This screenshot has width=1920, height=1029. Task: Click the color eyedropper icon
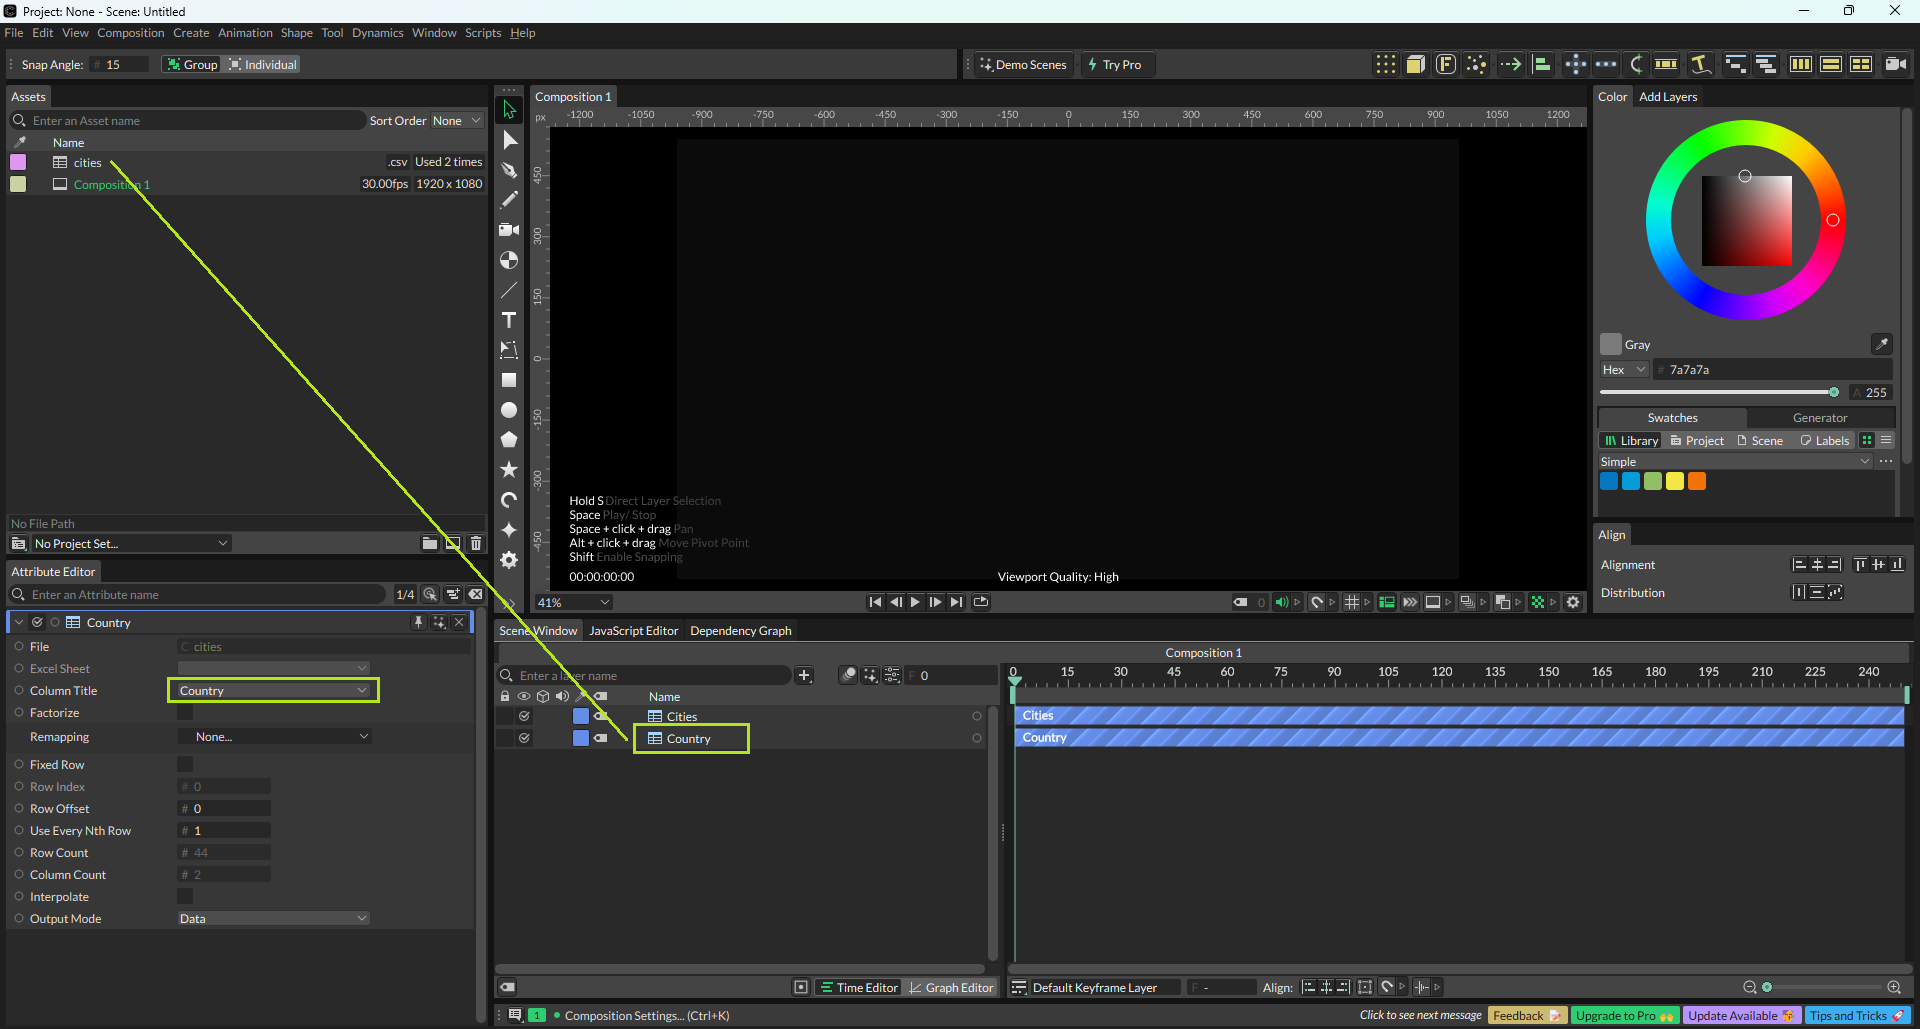click(x=1881, y=344)
